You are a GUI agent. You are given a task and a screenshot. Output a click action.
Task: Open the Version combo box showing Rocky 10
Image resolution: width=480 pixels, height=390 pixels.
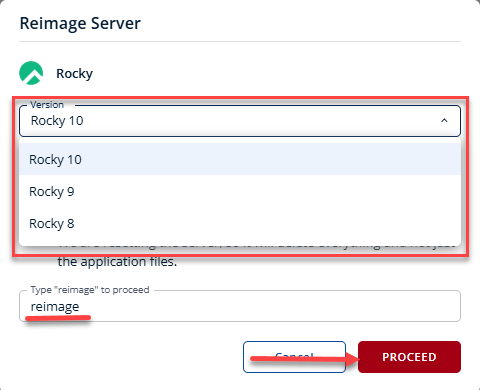(x=240, y=121)
